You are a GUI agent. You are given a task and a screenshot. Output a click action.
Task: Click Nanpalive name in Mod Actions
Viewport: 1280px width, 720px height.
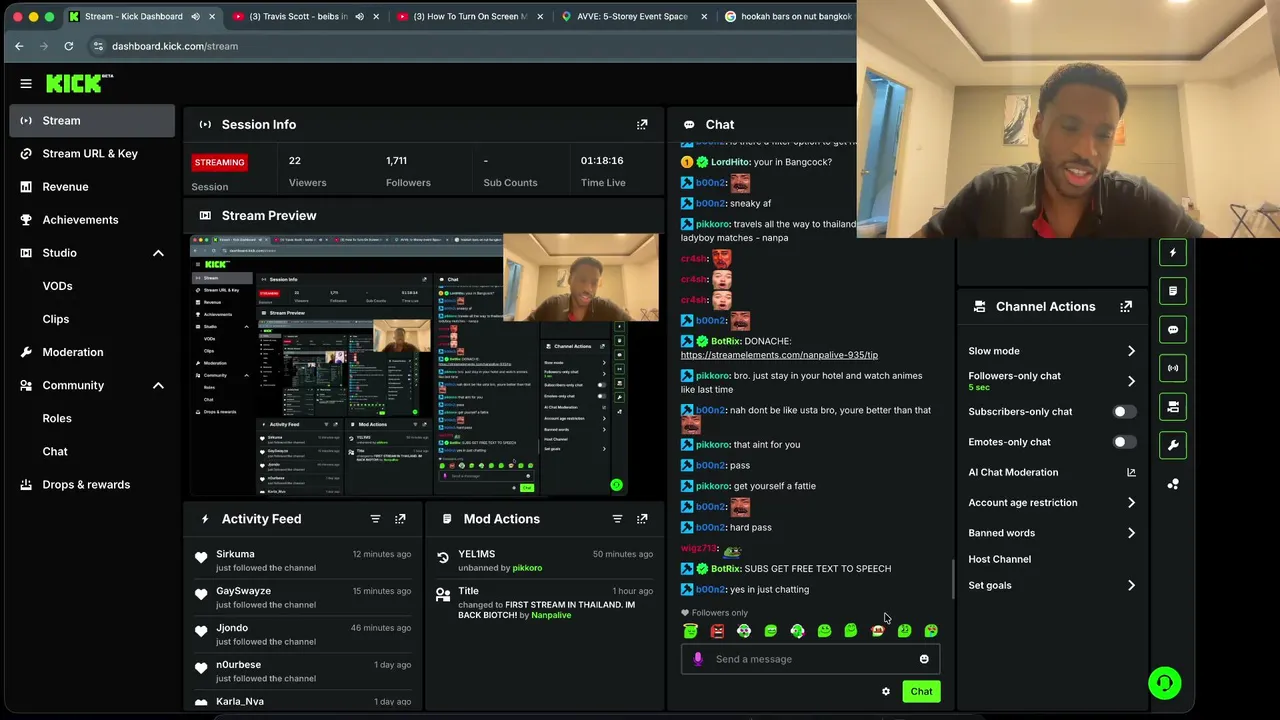click(551, 615)
